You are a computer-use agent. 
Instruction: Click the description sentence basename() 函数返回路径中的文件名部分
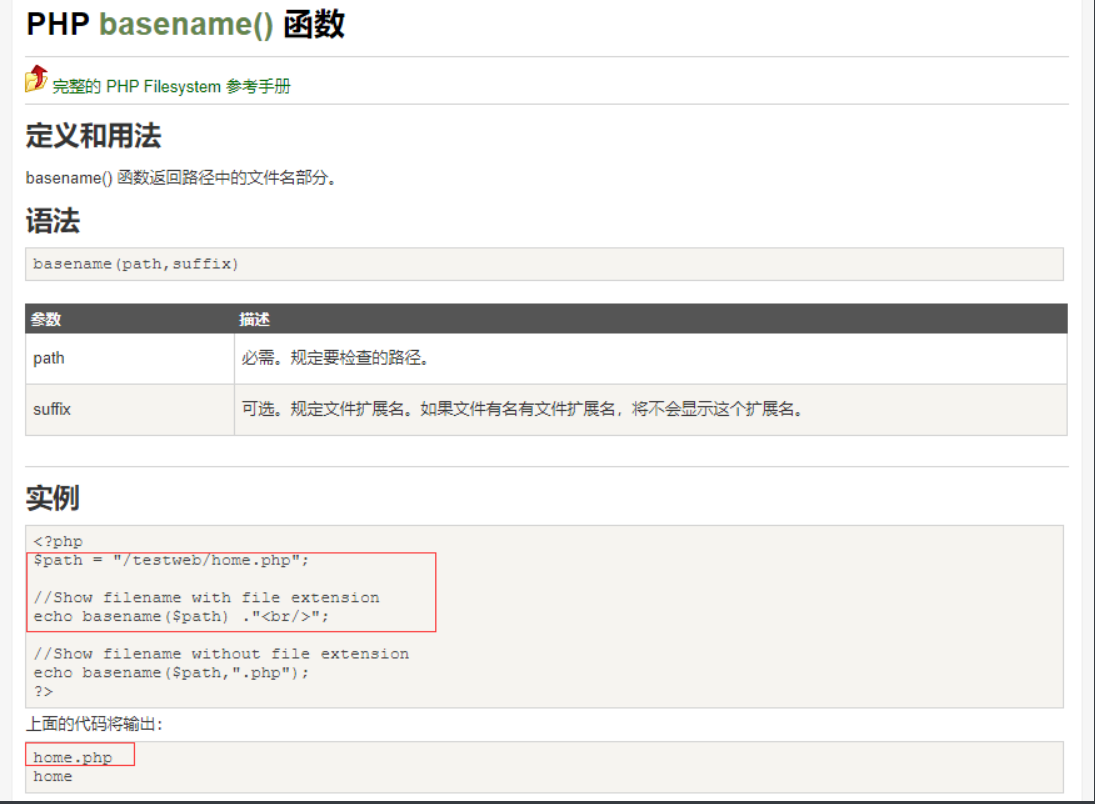click(x=181, y=178)
